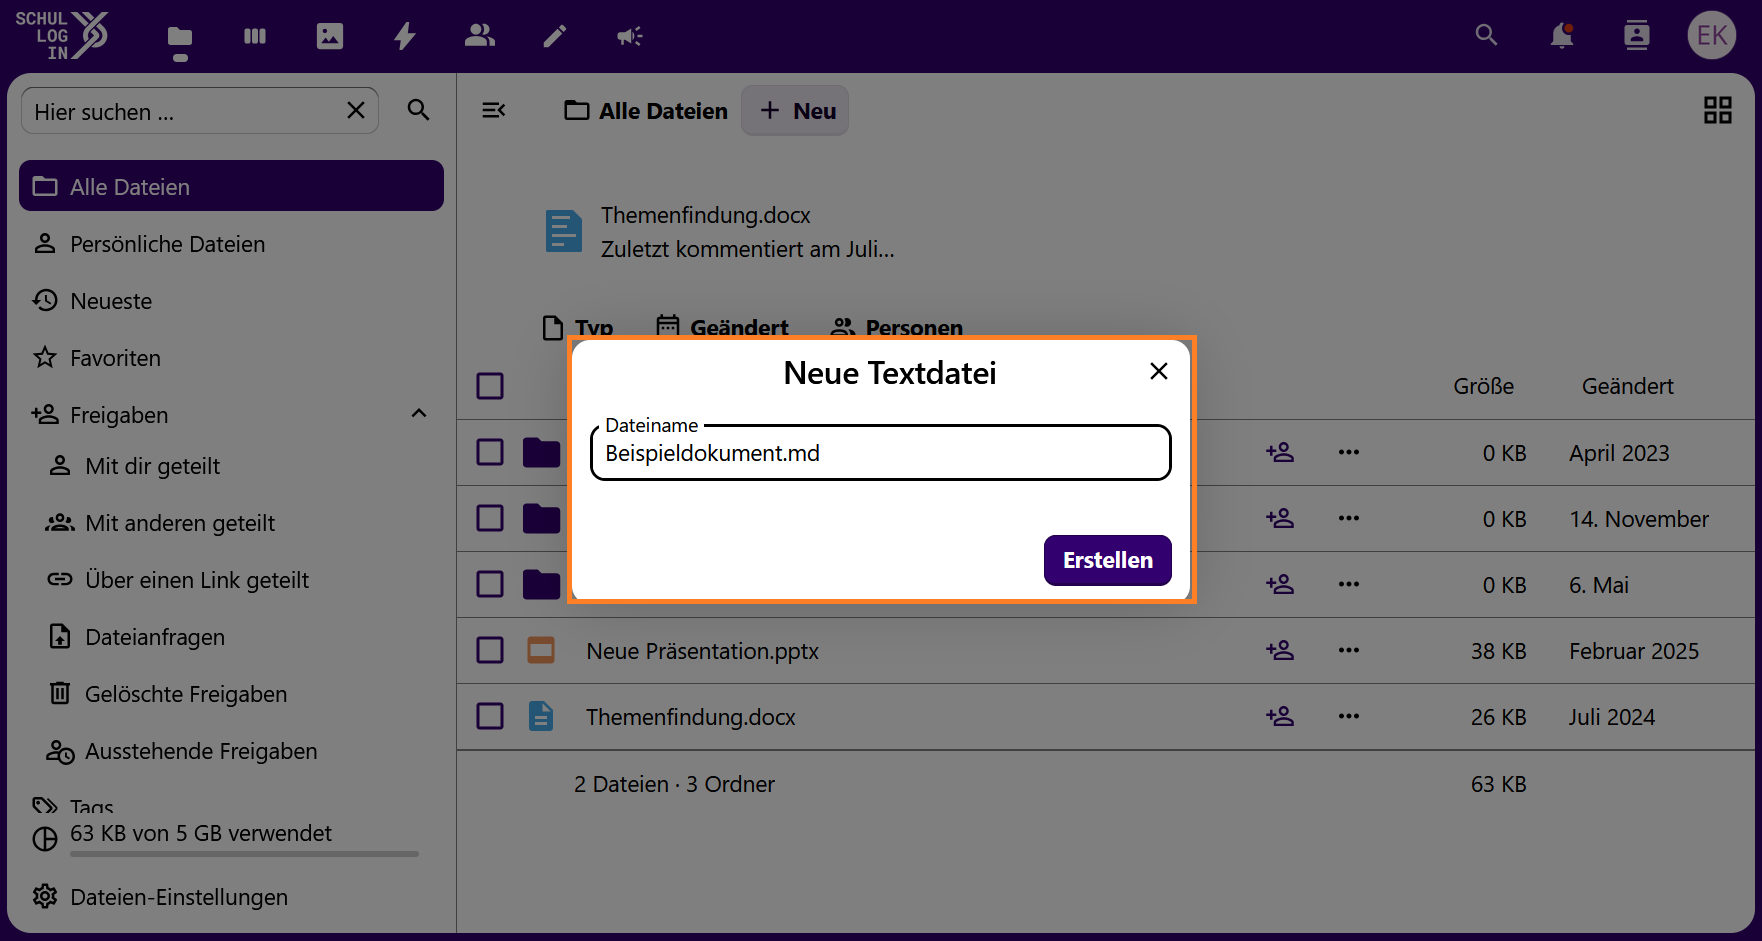Open the announcements megaphone icon

629,36
